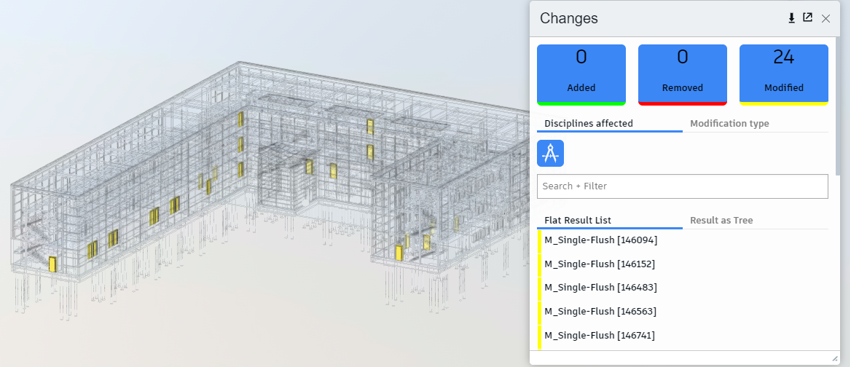Screen dimensions: 850x367
Task: Click the yellow highlighted door at building's left corner
Action: coord(52,264)
